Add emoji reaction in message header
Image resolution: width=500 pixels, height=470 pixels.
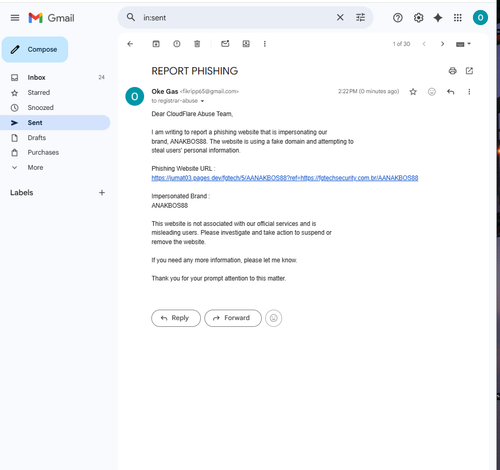pyautogui.click(x=432, y=92)
